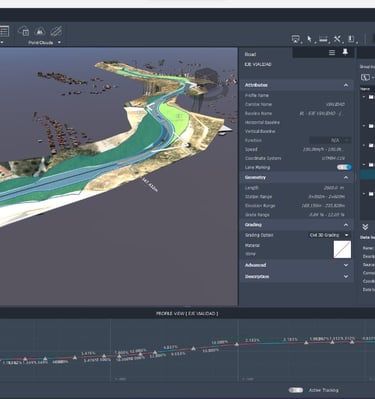Click the station distance label on the 3D road
The width and height of the screenshot is (375, 399).
(x=150, y=184)
